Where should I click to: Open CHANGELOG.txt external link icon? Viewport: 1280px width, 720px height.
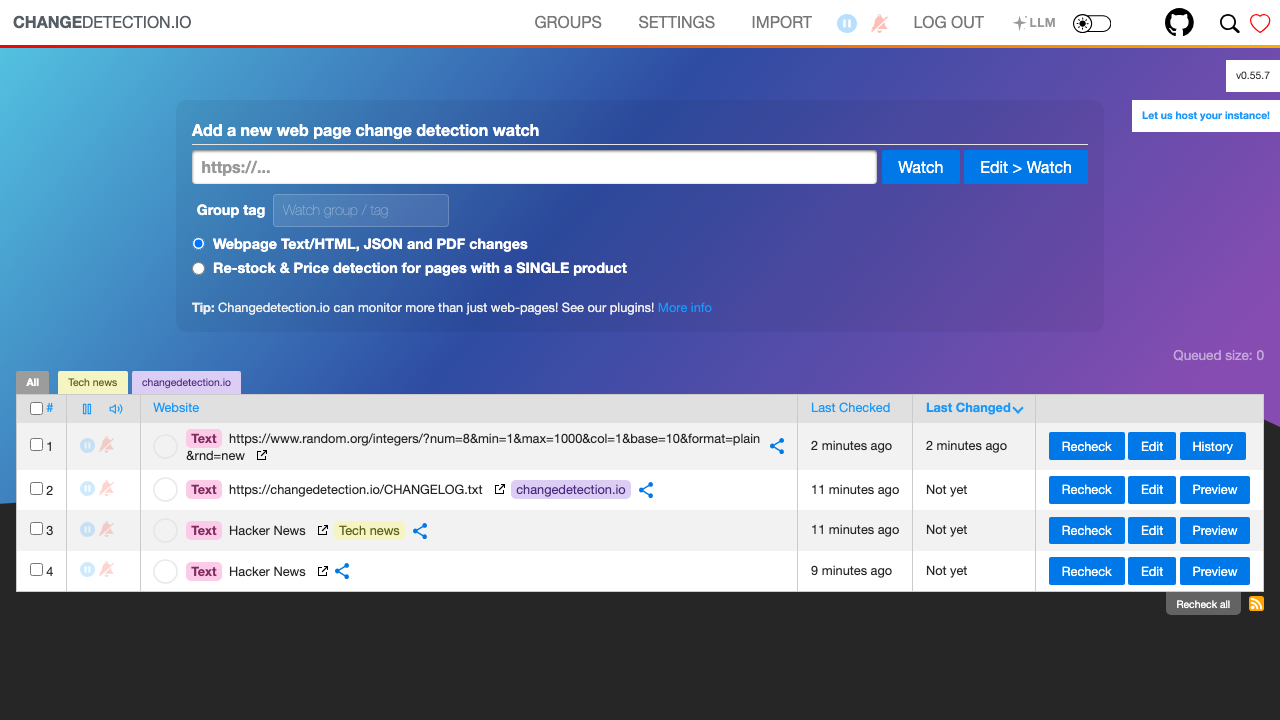pos(500,490)
